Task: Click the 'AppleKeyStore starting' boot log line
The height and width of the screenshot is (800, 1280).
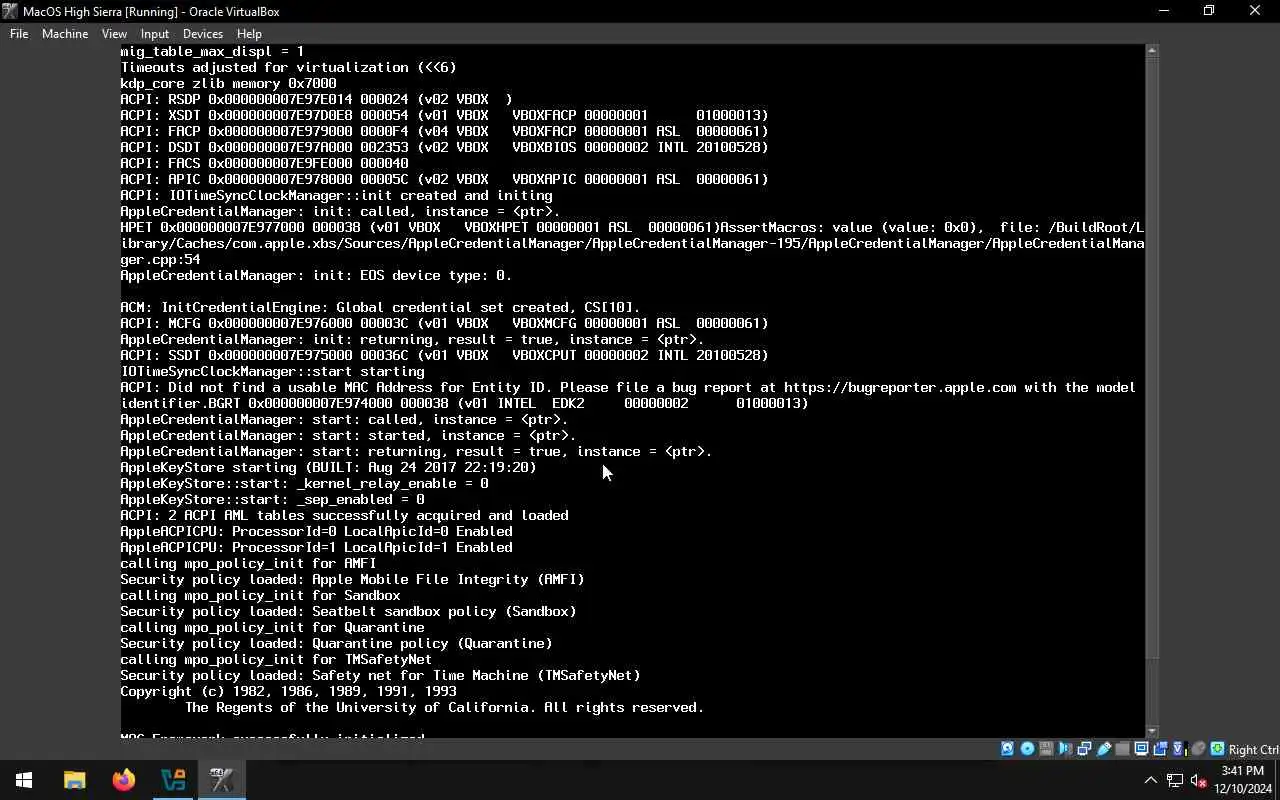Action: pos(328,467)
